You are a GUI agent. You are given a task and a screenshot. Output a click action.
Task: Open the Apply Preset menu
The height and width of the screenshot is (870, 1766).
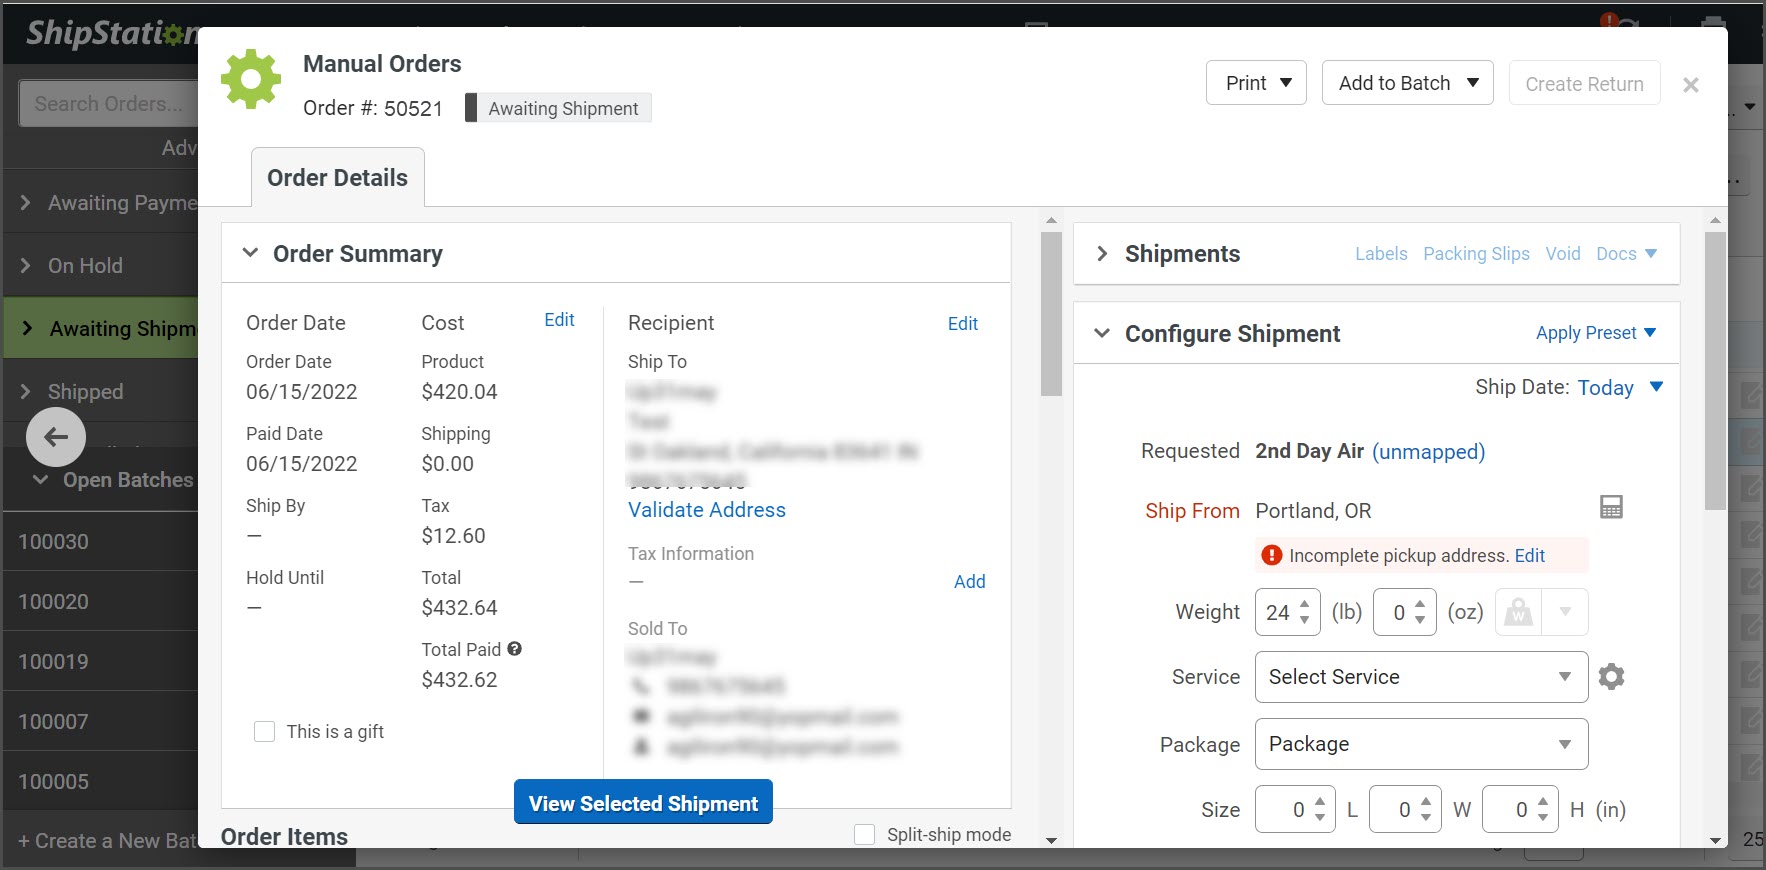click(1596, 333)
